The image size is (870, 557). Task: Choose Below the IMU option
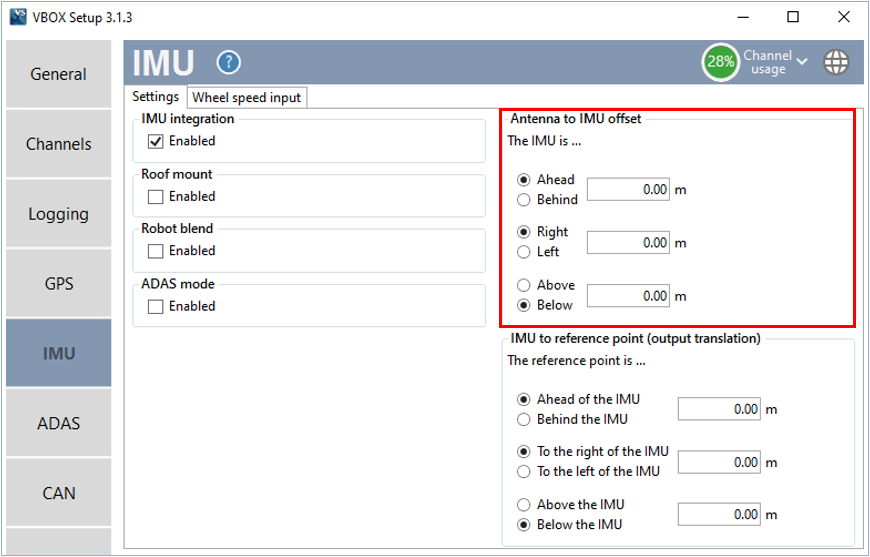click(x=523, y=525)
